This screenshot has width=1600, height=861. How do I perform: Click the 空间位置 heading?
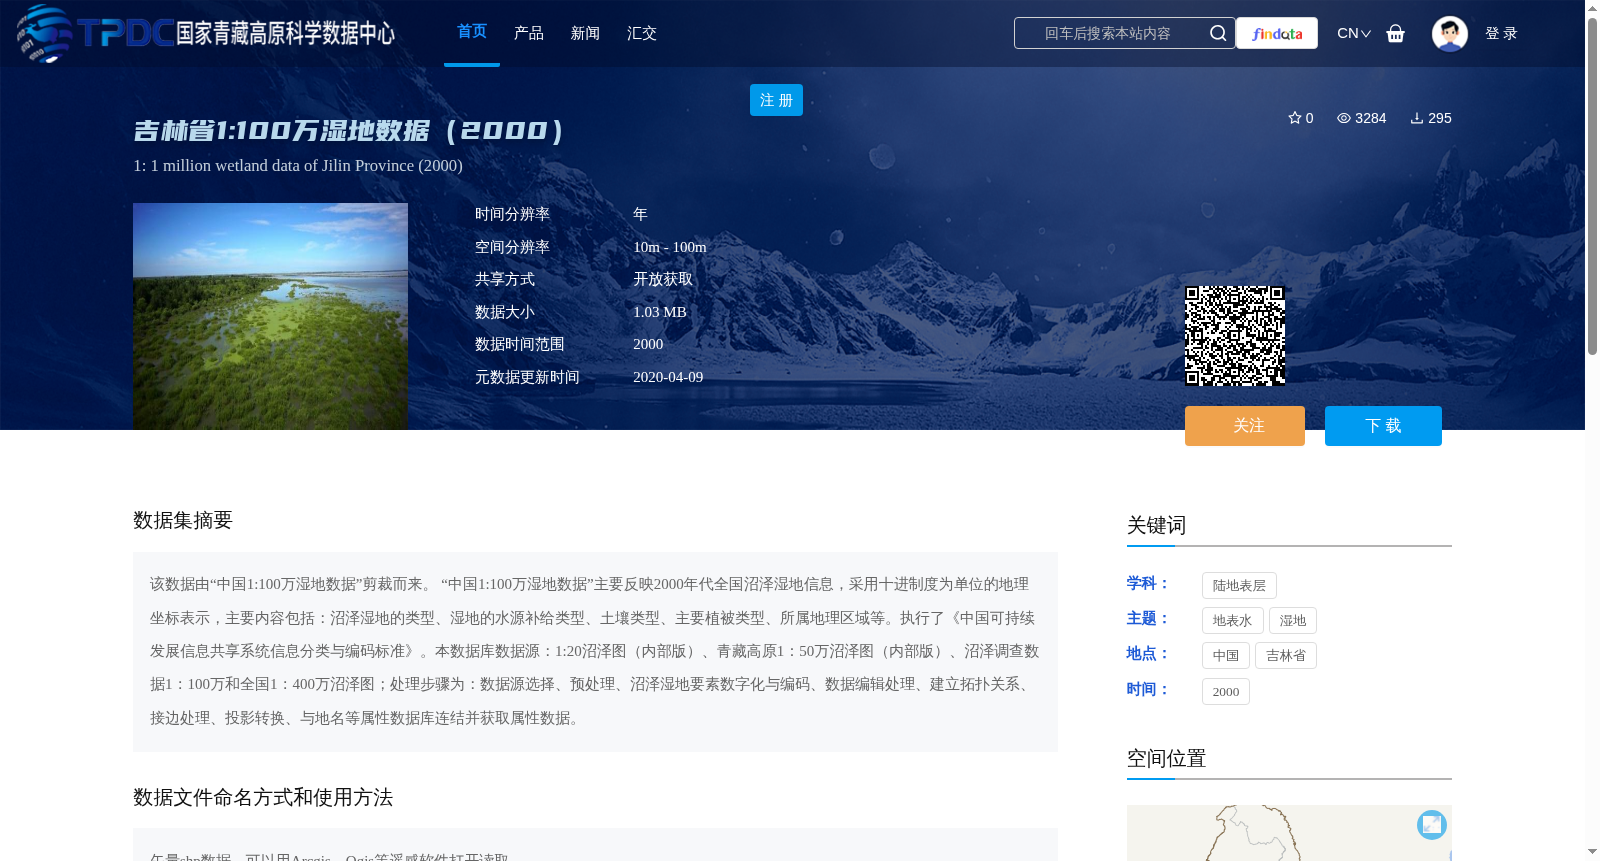(1166, 758)
